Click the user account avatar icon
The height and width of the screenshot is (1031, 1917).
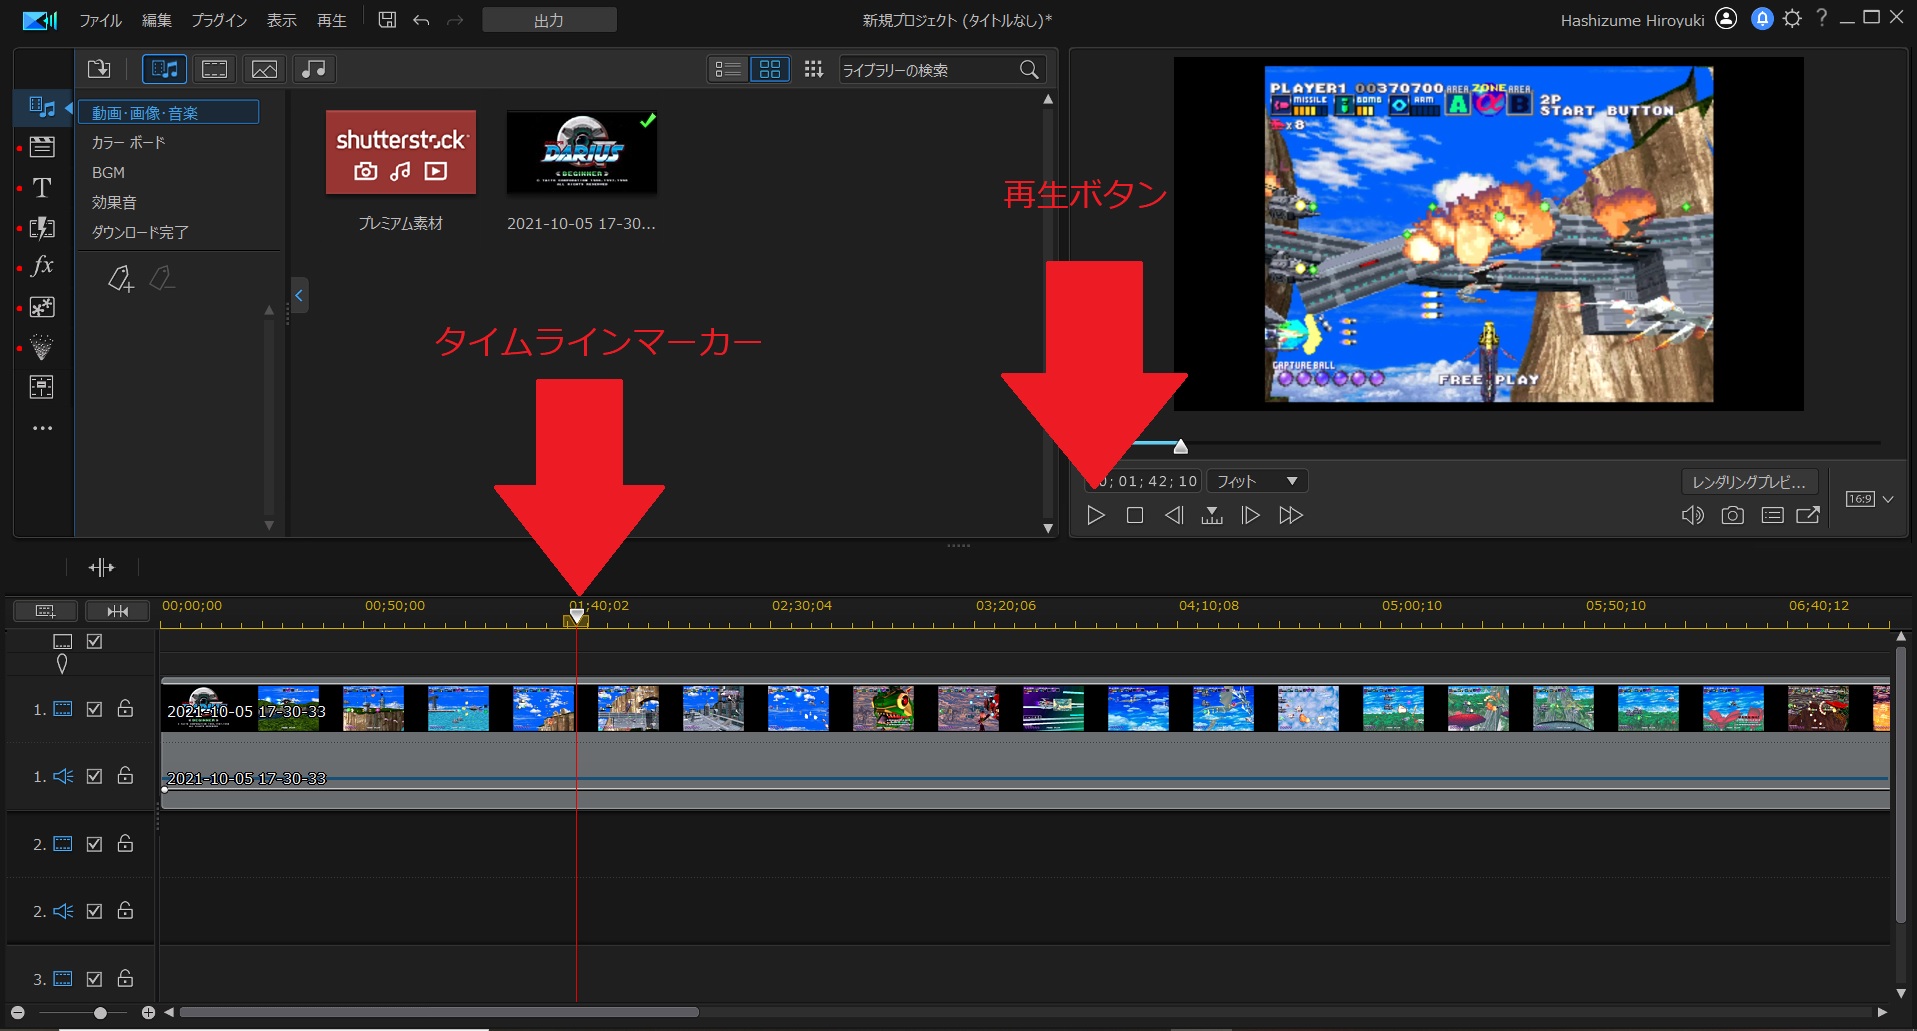[x=1726, y=19]
